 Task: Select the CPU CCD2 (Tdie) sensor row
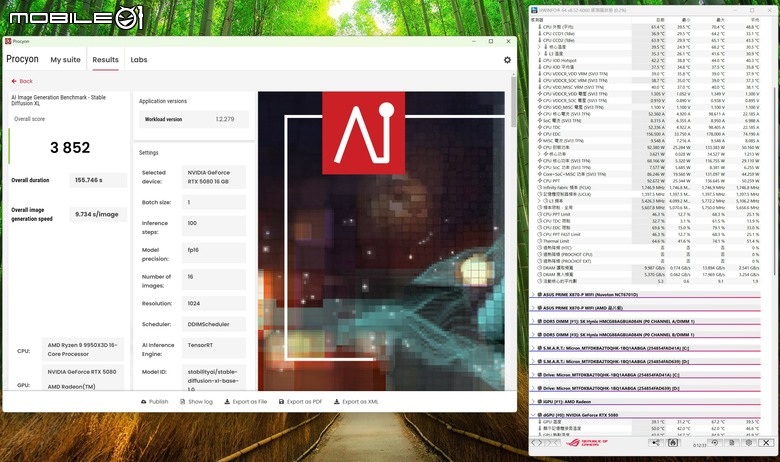click(646, 40)
